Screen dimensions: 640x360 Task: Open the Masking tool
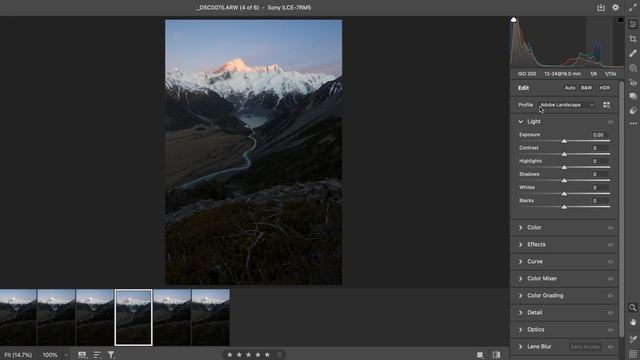click(633, 68)
